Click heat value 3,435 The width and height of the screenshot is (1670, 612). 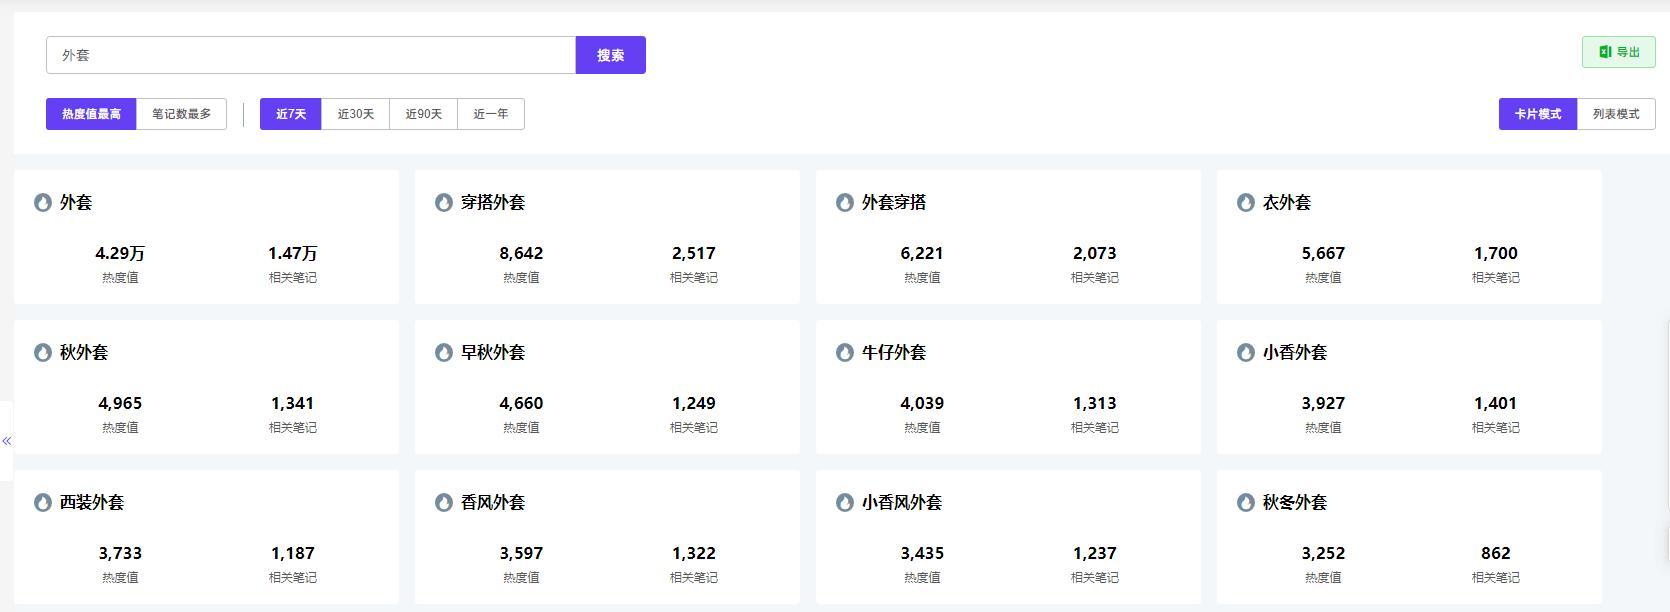click(922, 553)
